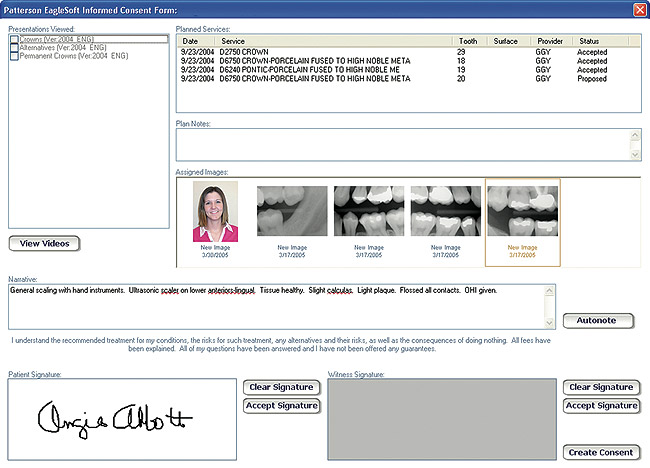Clear the witness signature

pyautogui.click(x=600, y=387)
